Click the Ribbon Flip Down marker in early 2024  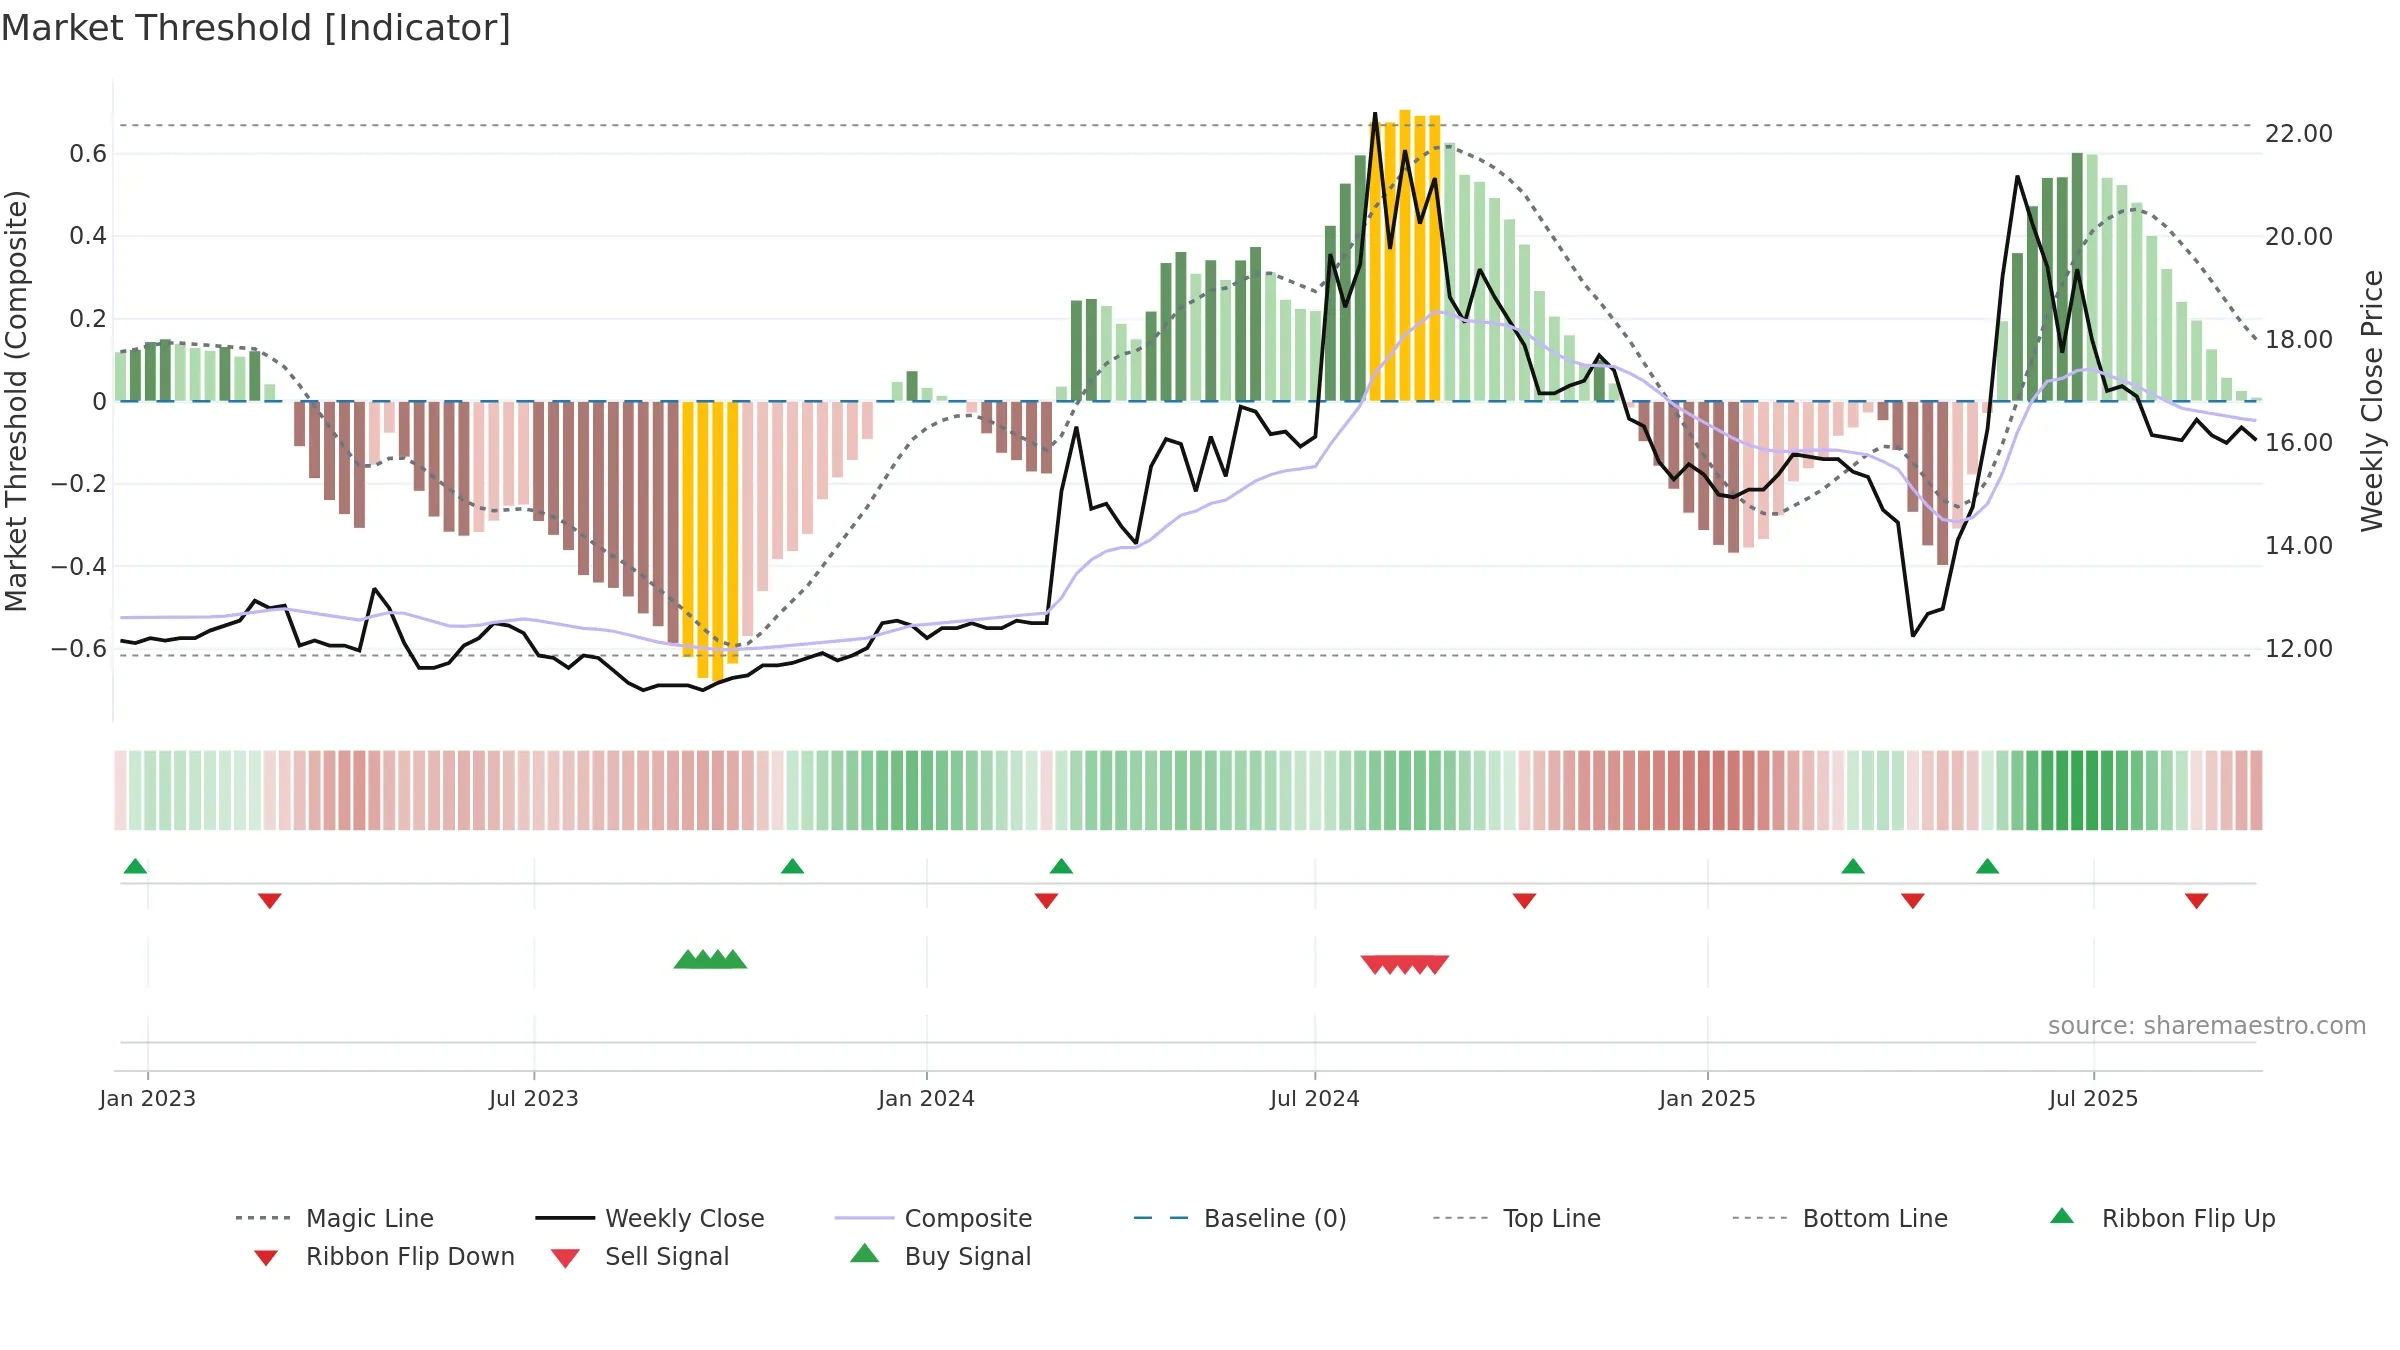1046,901
